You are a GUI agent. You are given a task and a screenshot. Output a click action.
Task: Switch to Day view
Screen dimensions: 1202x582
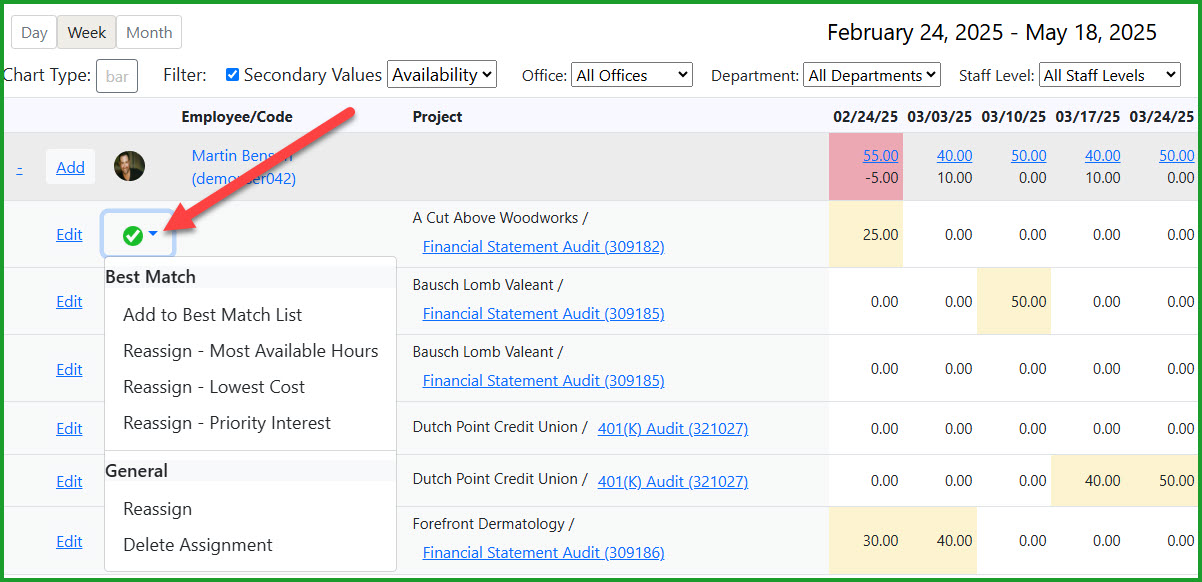pos(34,33)
